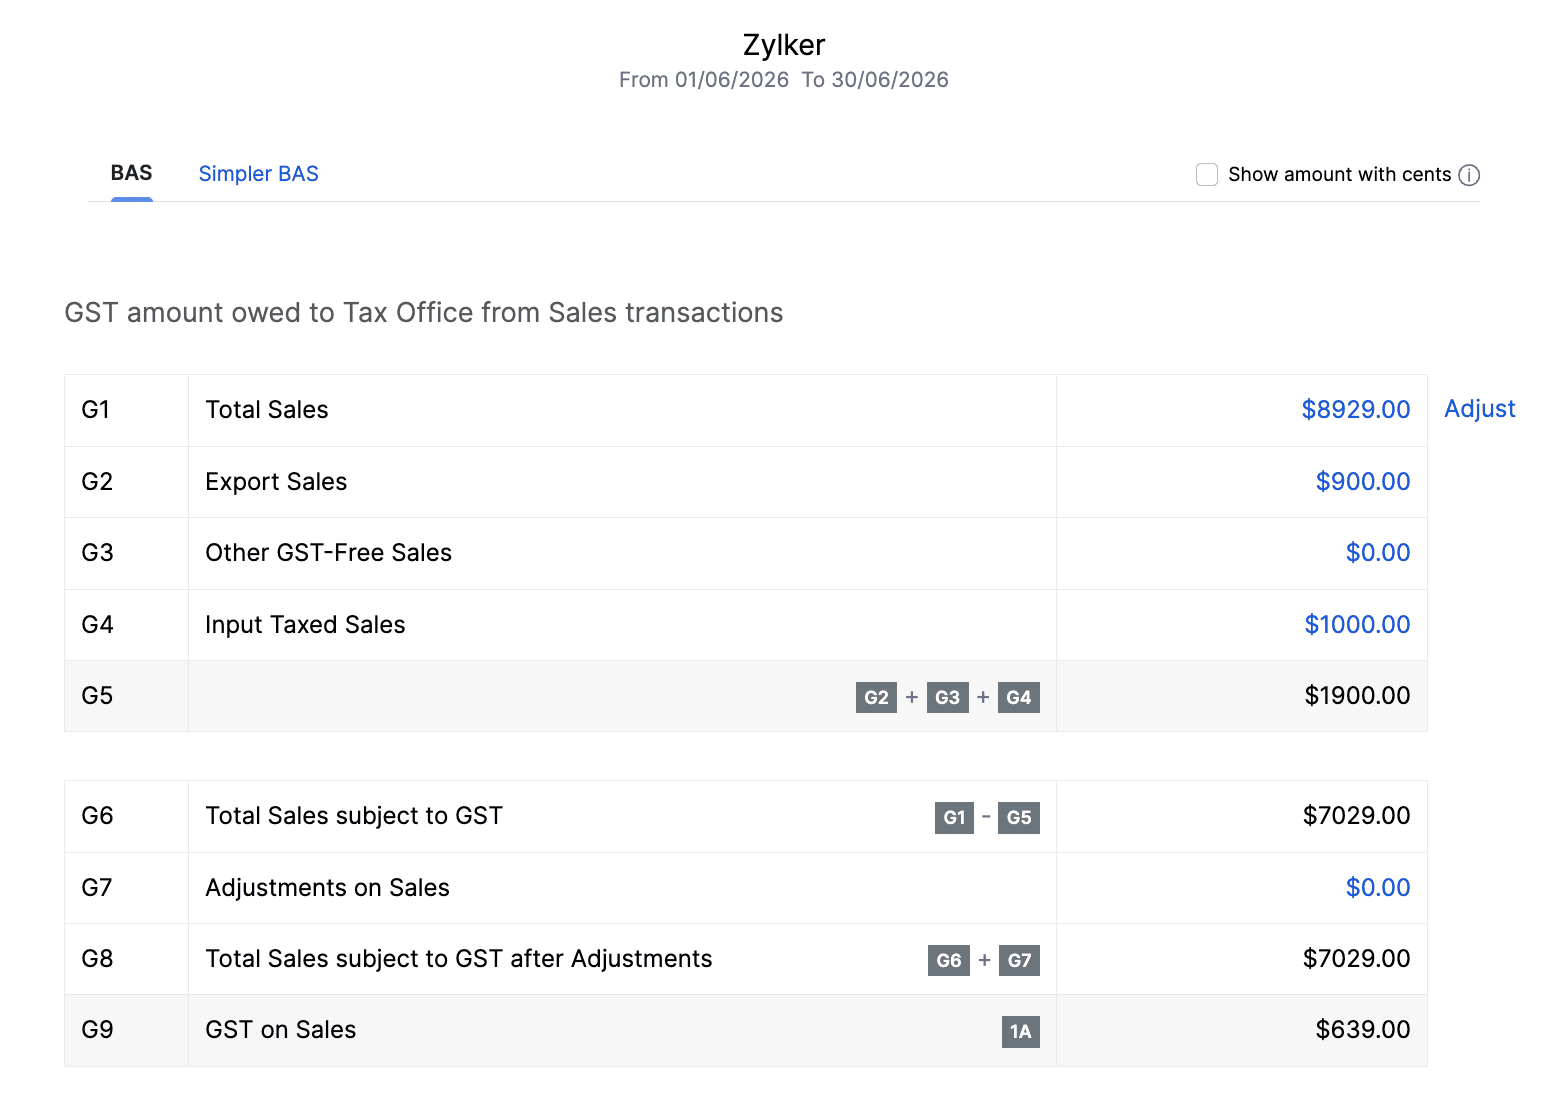The width and height of the screenshot is (1550, 1112).
Task: Open the info icon beside cents option
Action: pyautogui.click(x=1469, y=175)
